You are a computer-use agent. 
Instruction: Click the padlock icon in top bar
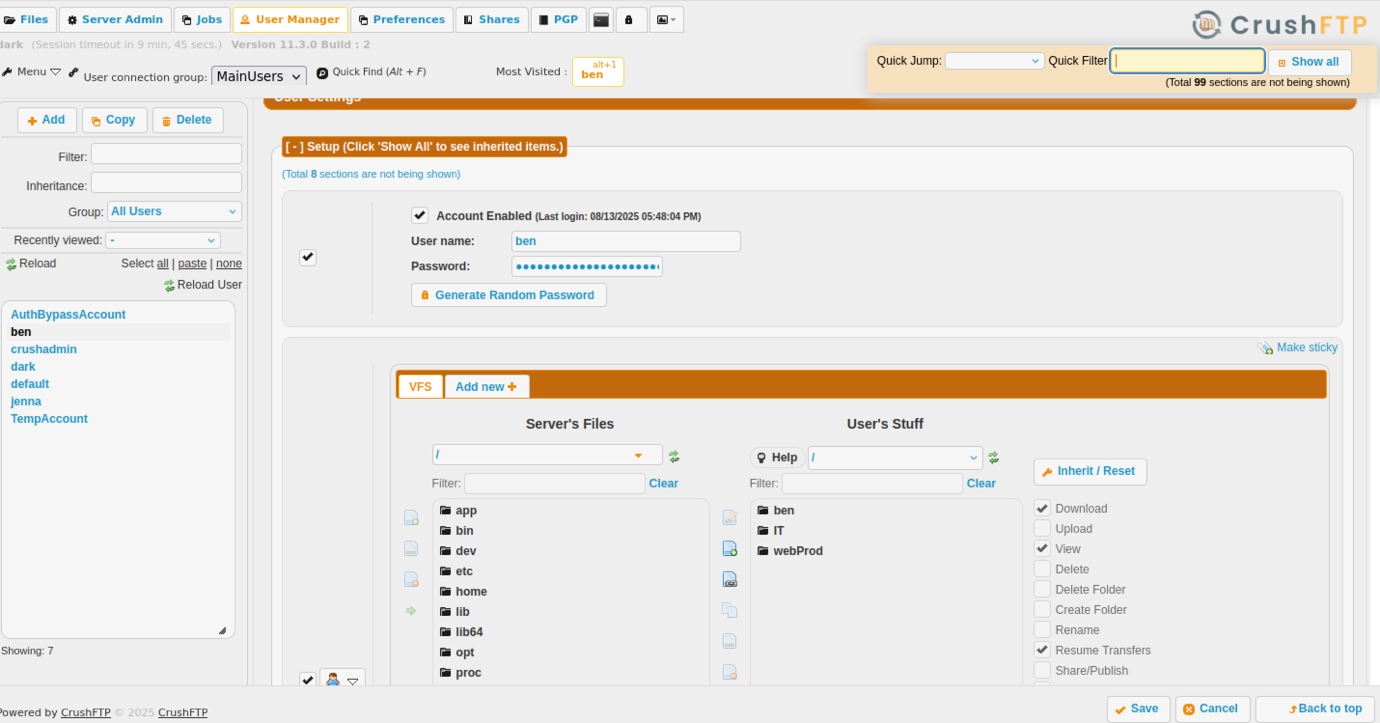coord(630,20)
